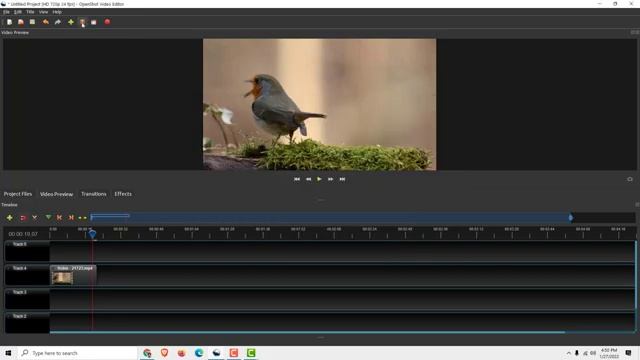Viewport: 640px width, 360px height.
Task: Click the timeline zoom slider bar
Action: click(330, 218)
